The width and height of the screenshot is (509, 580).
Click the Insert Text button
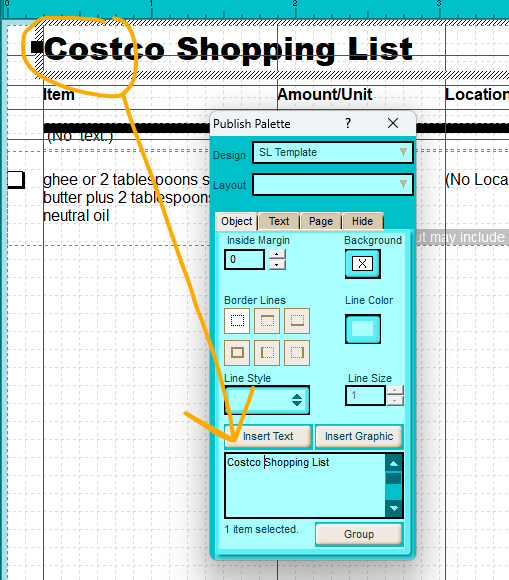(268, 436)
